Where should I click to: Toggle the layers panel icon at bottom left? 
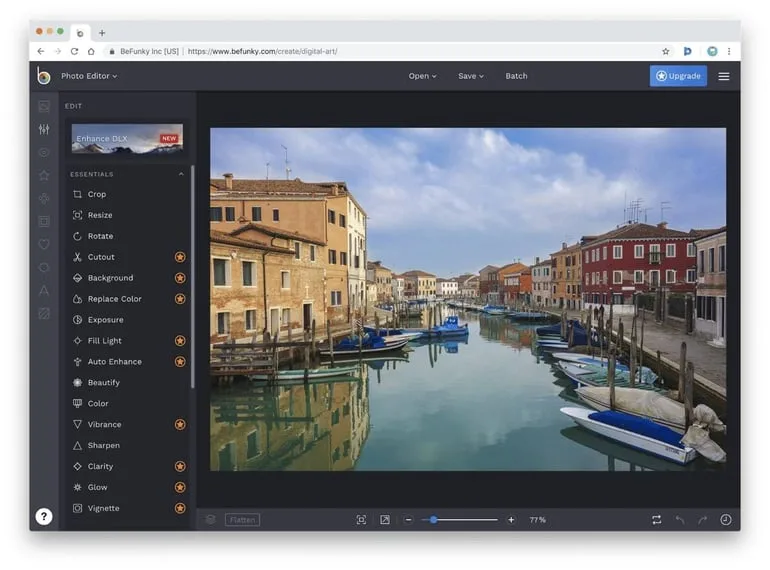[211, 520]
